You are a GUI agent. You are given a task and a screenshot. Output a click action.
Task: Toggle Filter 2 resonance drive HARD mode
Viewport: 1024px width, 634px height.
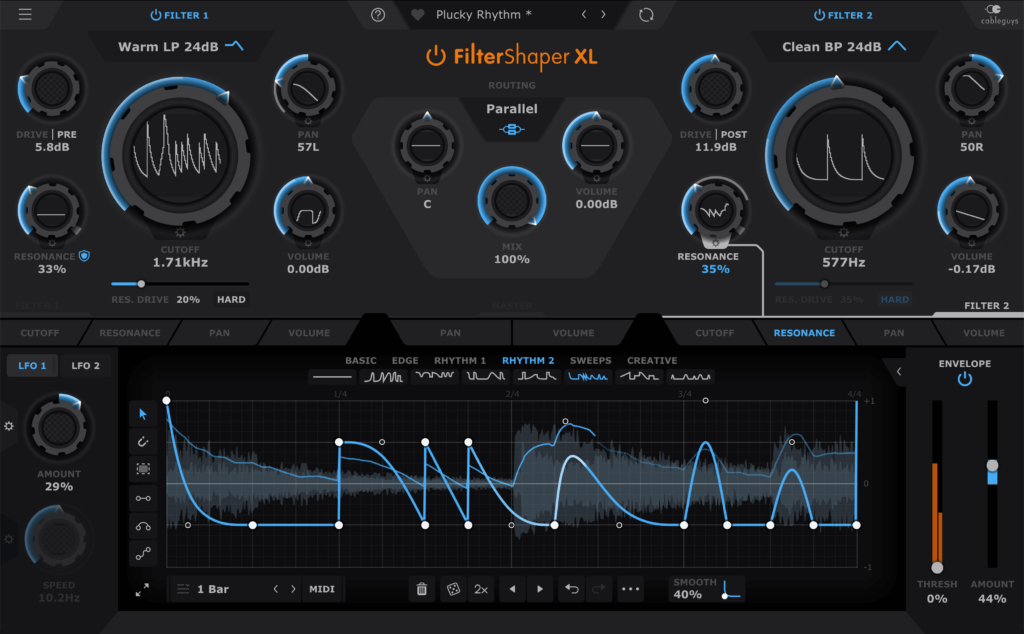895,300
